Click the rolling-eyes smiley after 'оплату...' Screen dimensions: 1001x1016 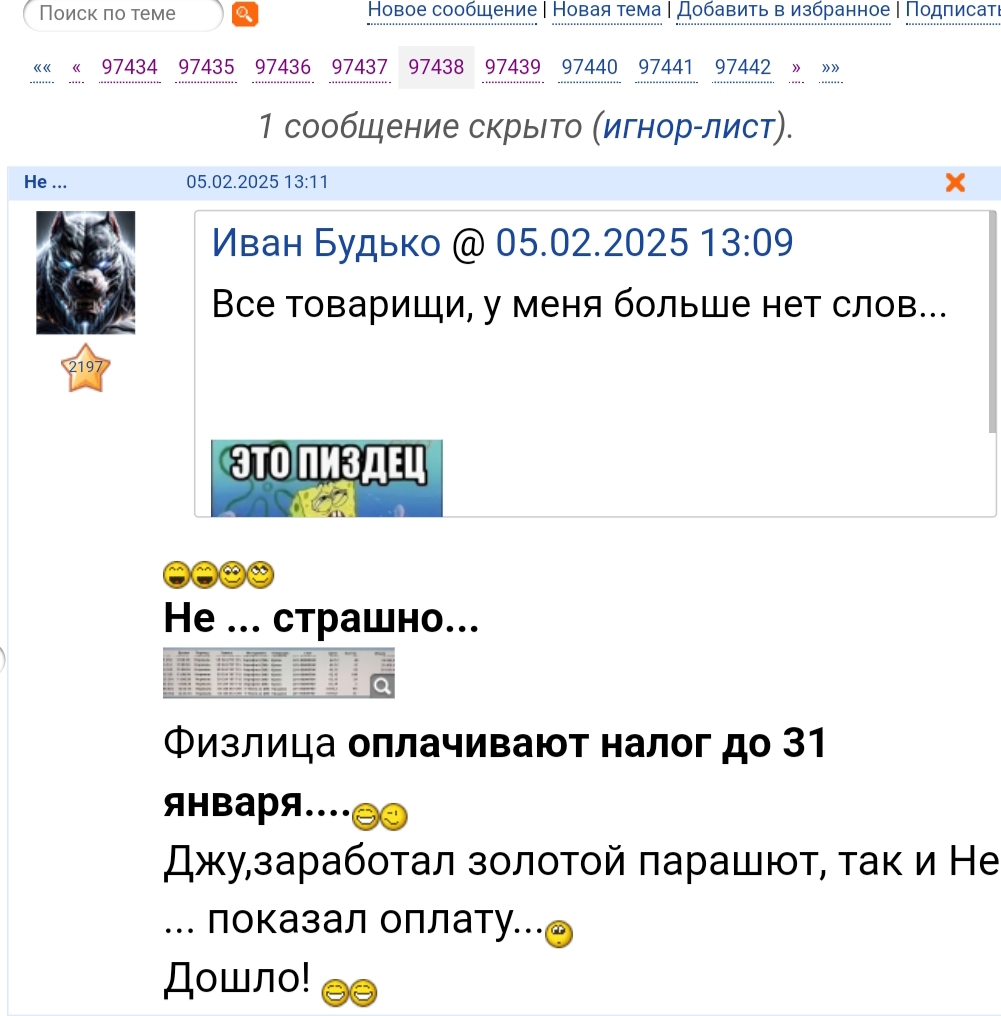pos(558,934)
